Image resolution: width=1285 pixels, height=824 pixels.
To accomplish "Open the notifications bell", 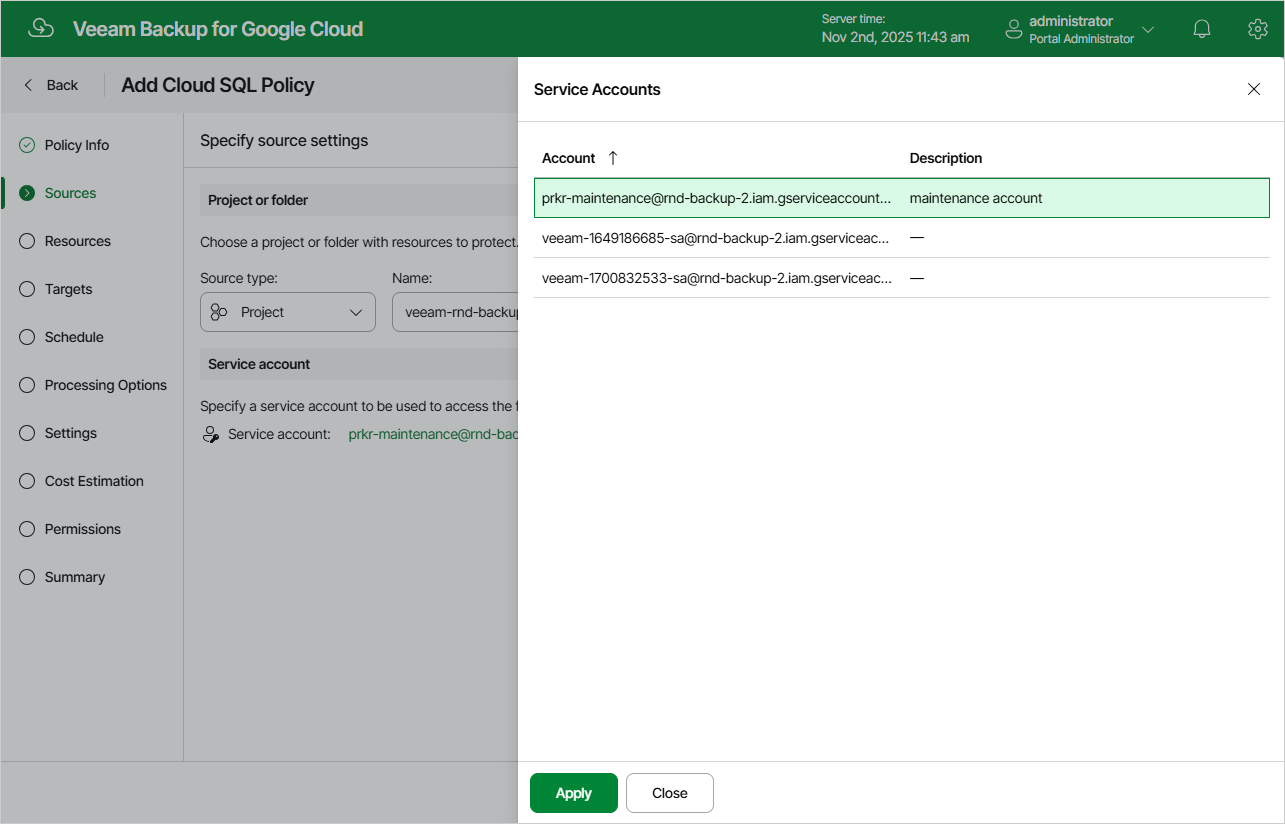I will click(1202, 29).
